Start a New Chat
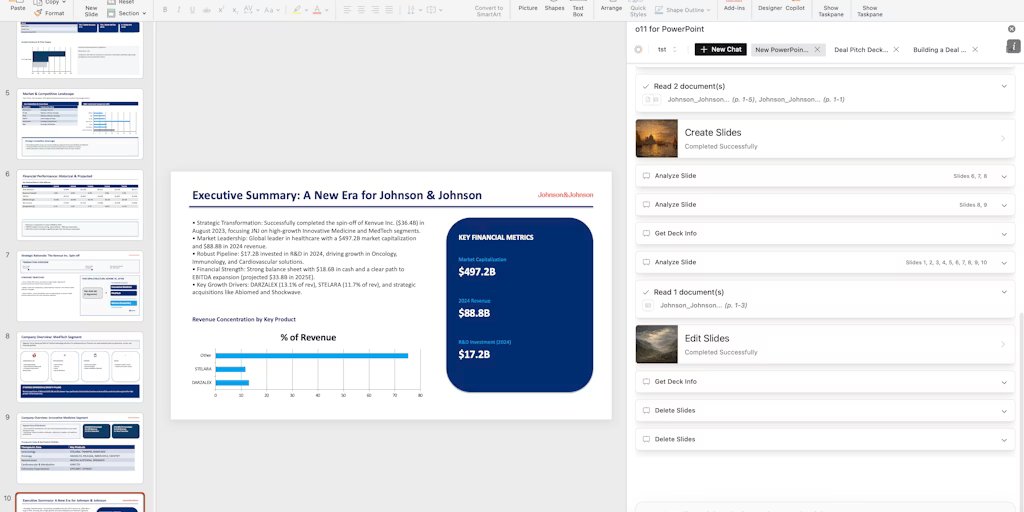This screenshot has width=1024, height=512. pyautogui.click(x=720, y=49)
